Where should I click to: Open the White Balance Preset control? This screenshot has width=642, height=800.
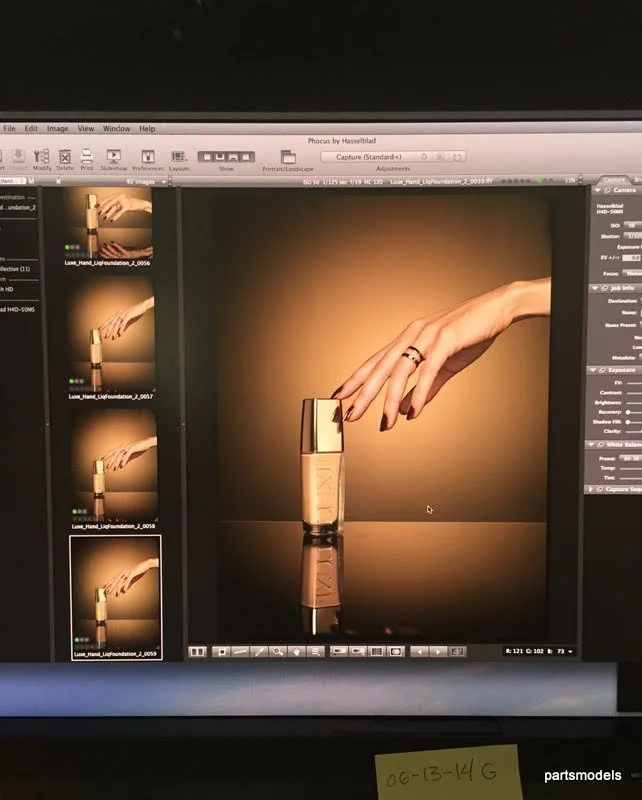(x=630, y=458)
